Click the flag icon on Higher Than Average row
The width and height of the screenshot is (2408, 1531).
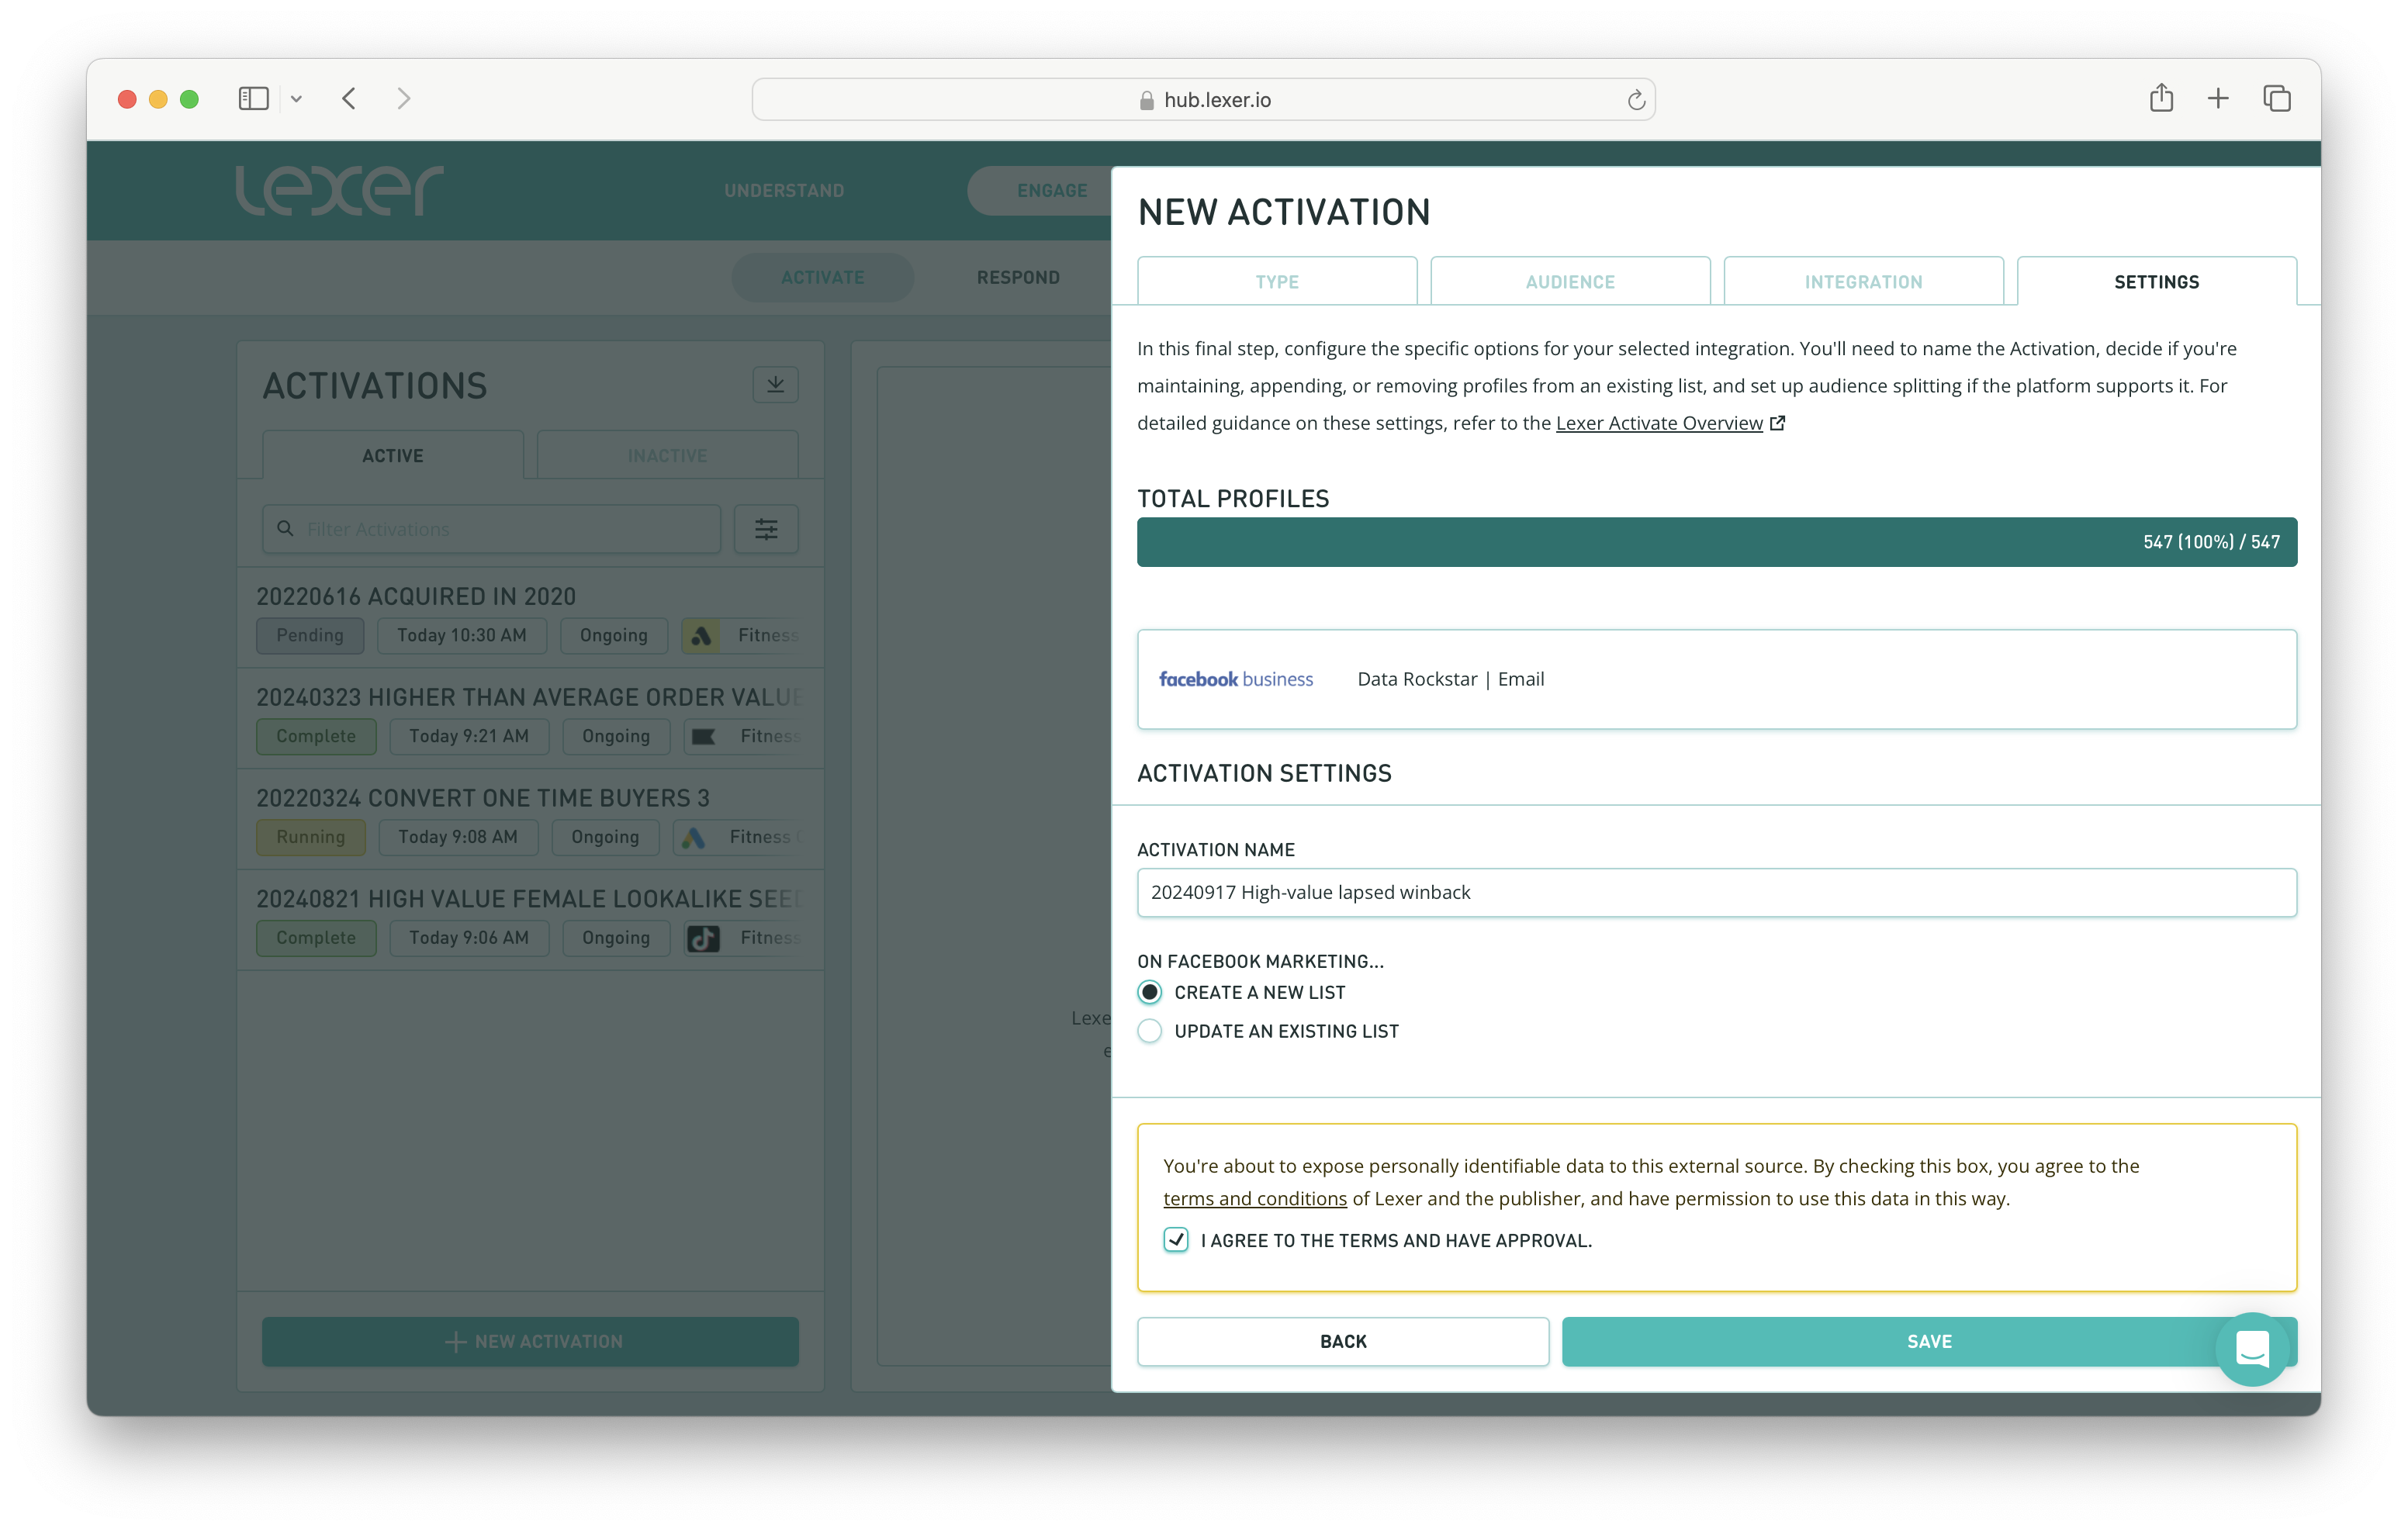[x=704, y=736]
